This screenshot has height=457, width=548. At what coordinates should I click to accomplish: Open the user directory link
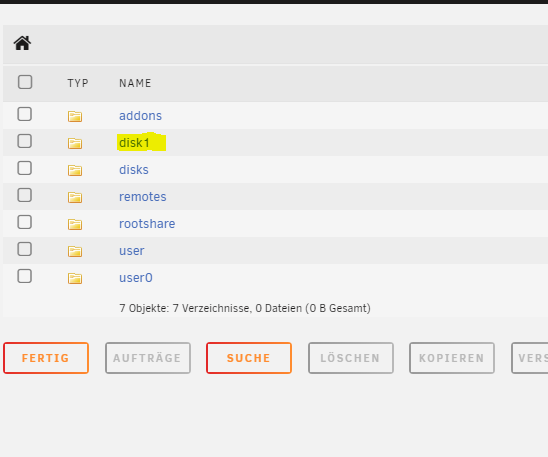tap(131, 251)
